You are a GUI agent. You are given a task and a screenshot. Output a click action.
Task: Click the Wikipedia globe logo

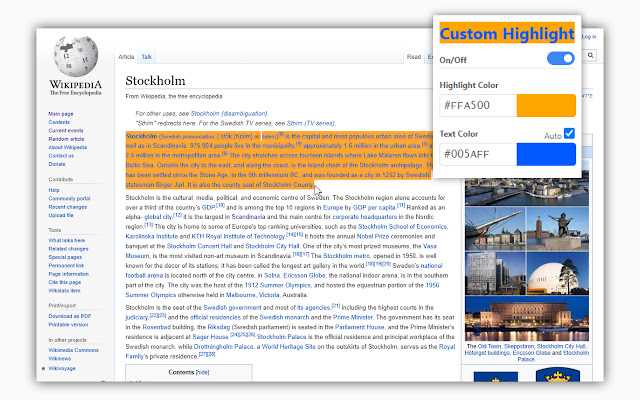76,56
